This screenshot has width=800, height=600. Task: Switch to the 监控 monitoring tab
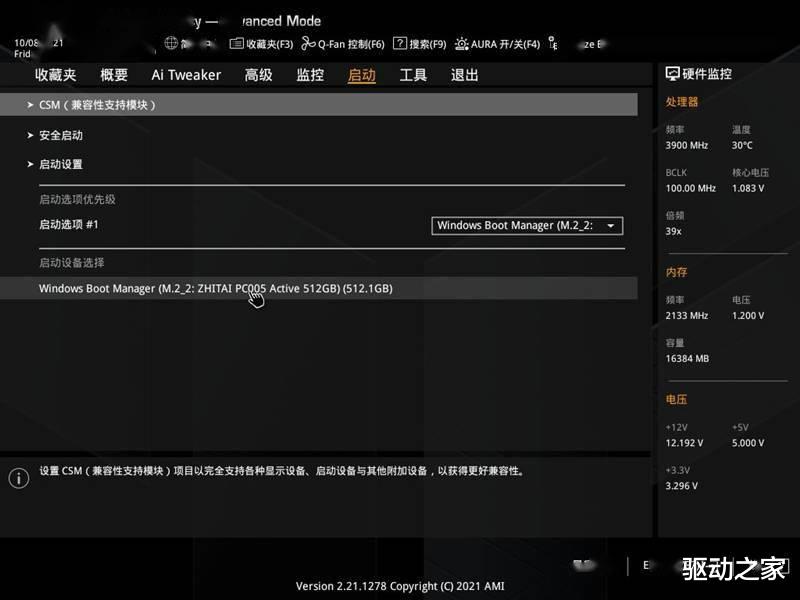point(308,74)
